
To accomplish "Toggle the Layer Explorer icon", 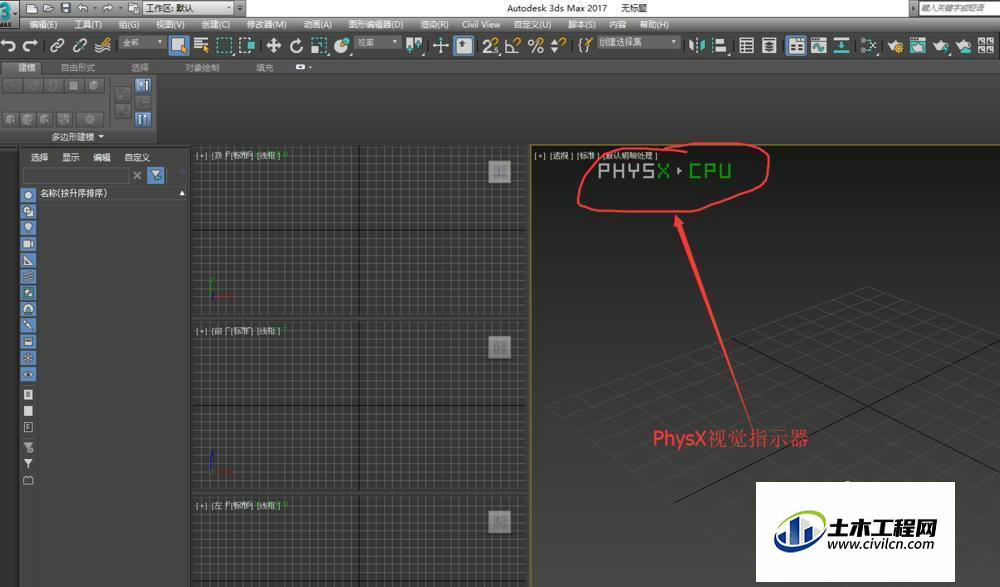I will pos(769,45).
